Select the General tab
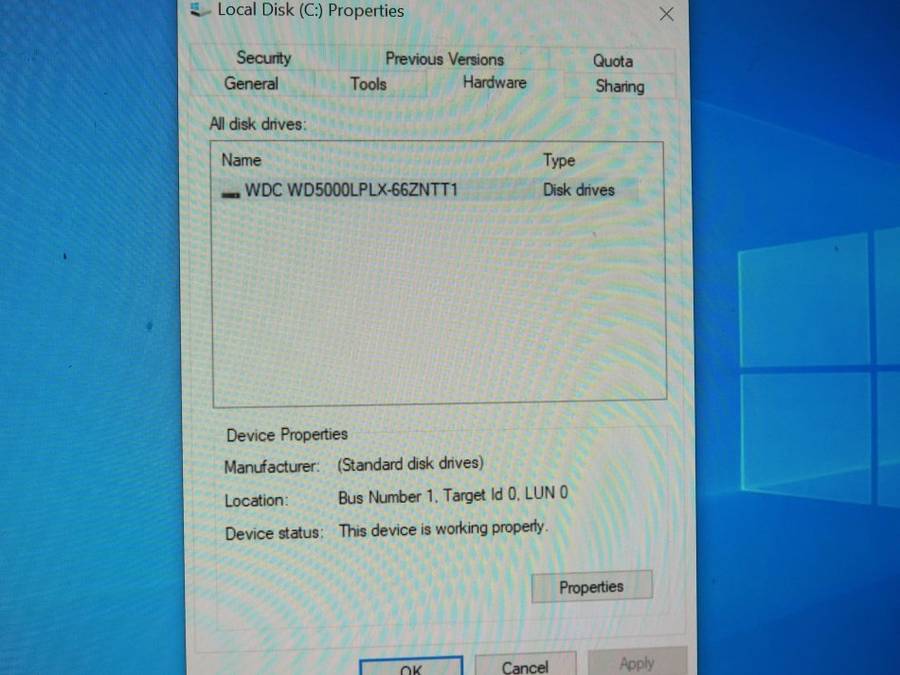 (251, 84)
